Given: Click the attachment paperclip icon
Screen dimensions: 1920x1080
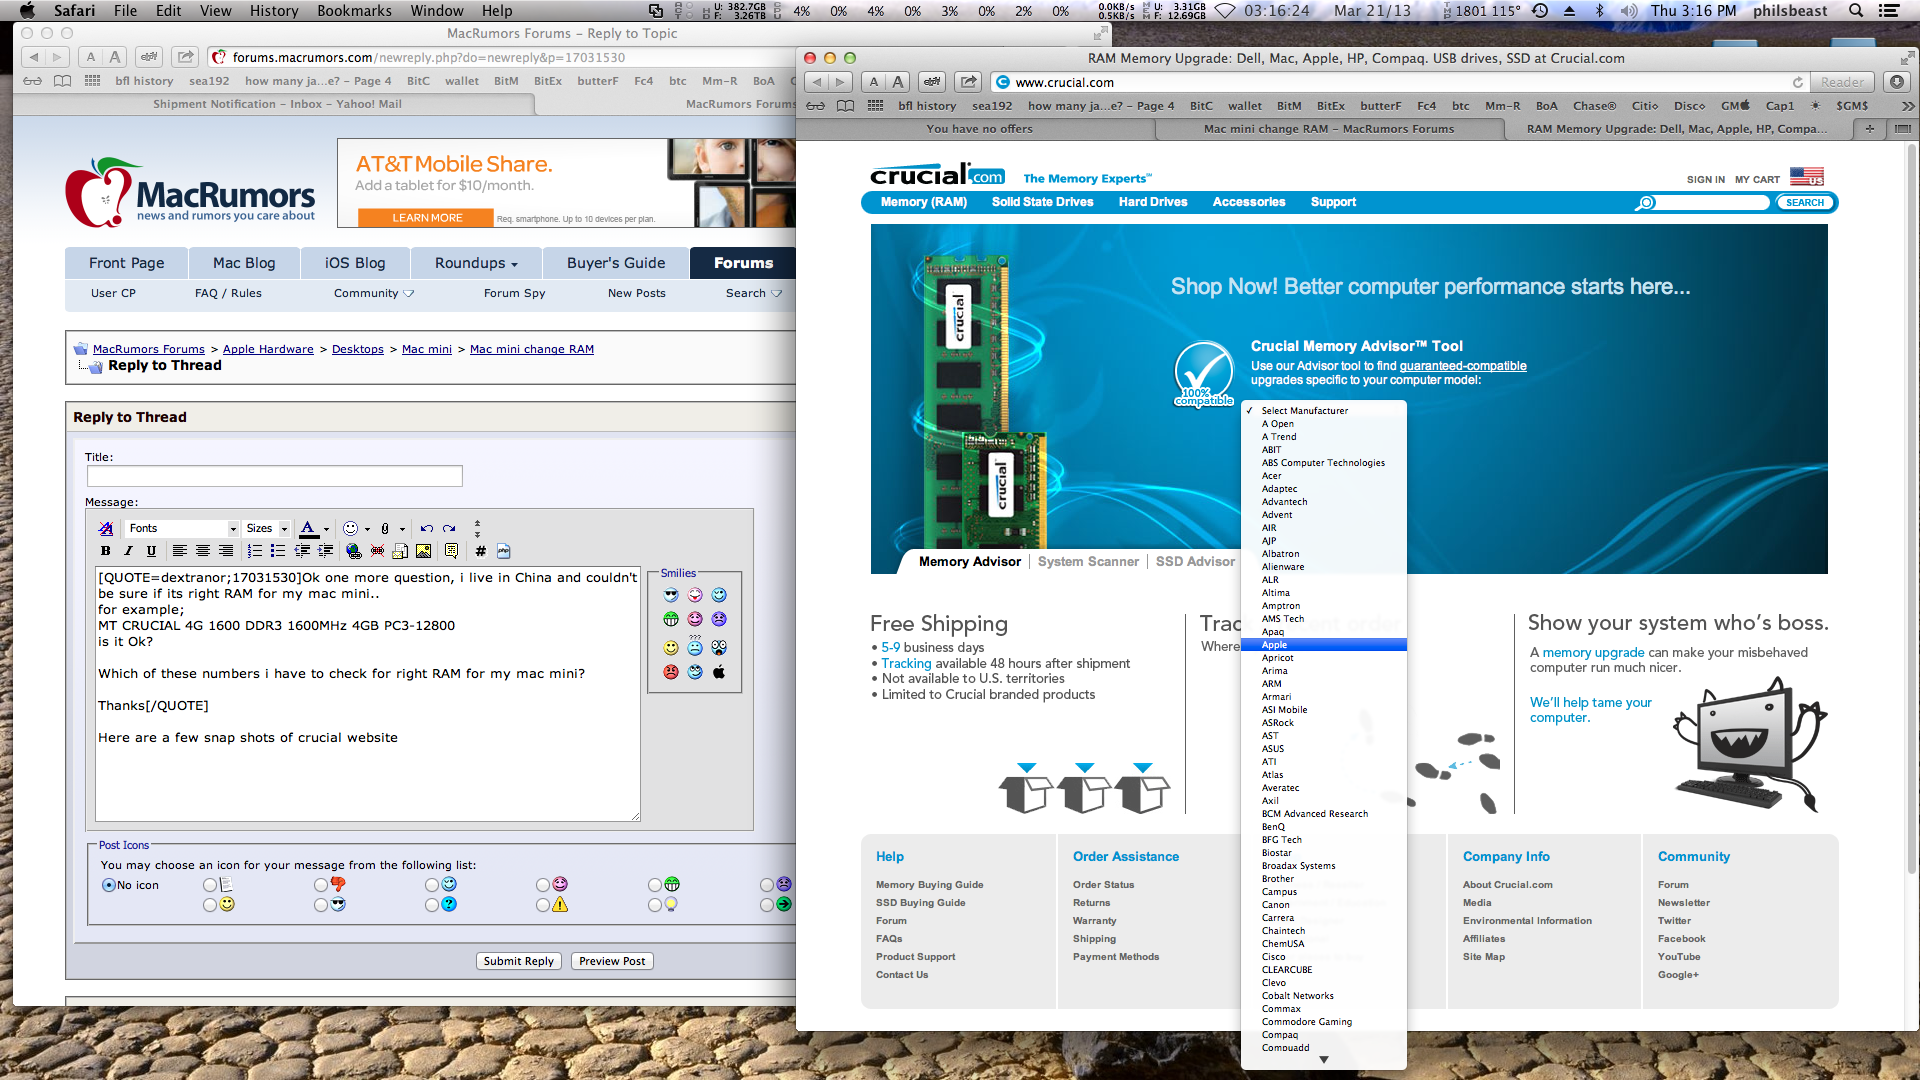Looking at the screenshot, I should click(385, 528).
